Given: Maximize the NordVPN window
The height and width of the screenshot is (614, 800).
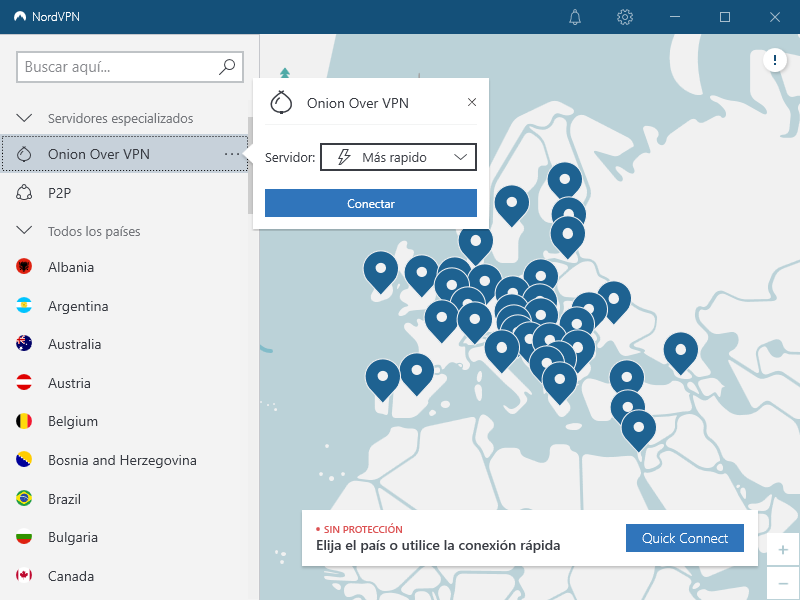Looking at the screenshot, I should point(724,17).
